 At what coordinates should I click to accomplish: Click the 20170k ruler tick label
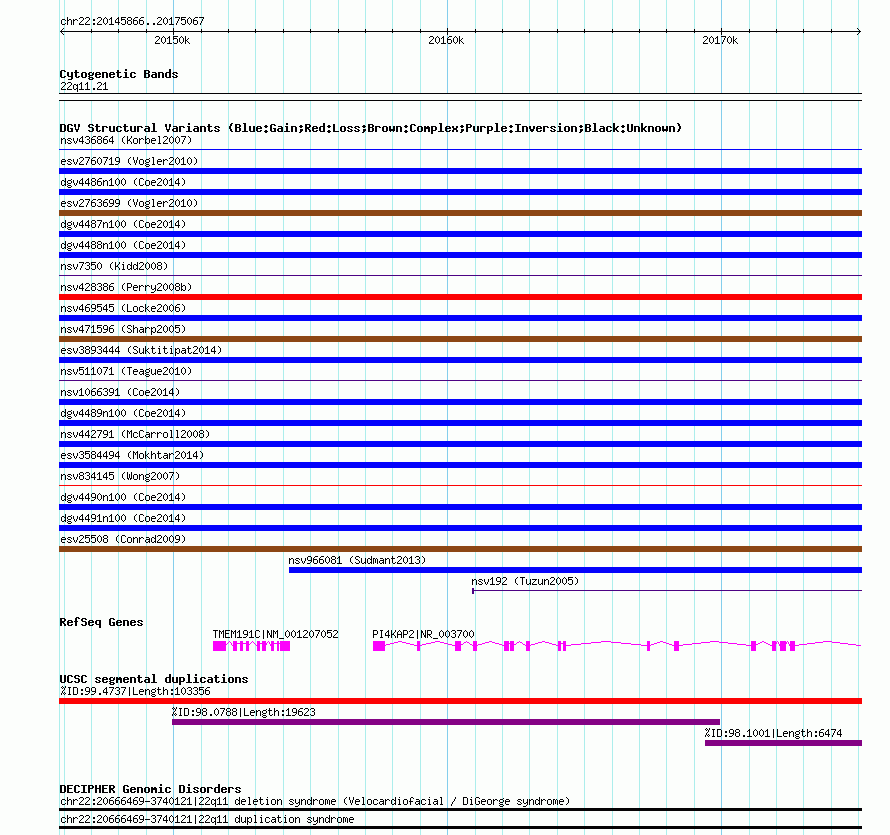point(720,40)
